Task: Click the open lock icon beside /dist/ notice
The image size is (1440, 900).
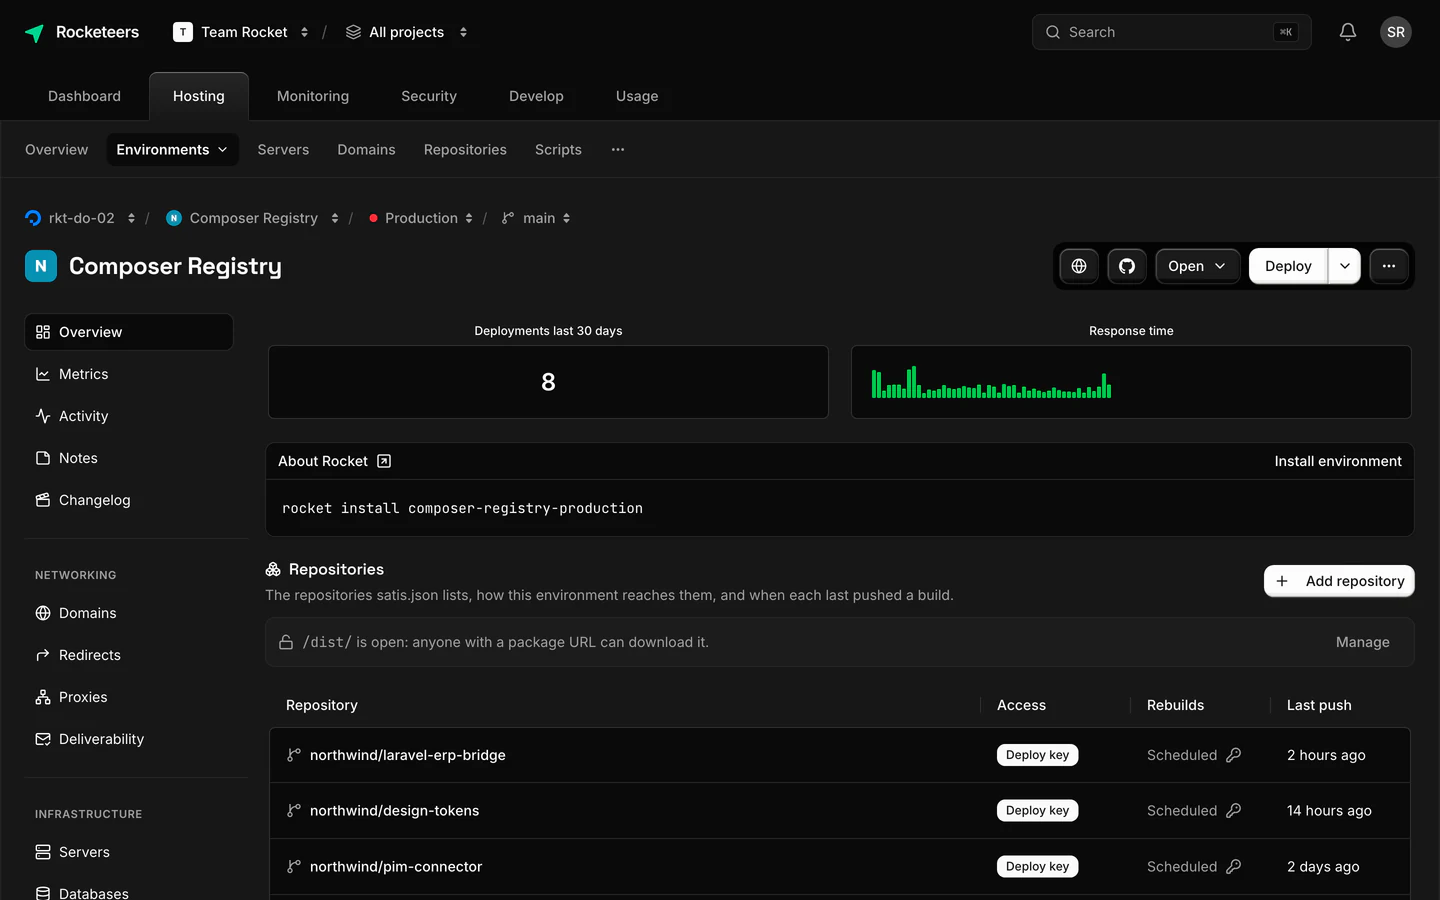Action: pyautogui.click(x=286, y=642)
